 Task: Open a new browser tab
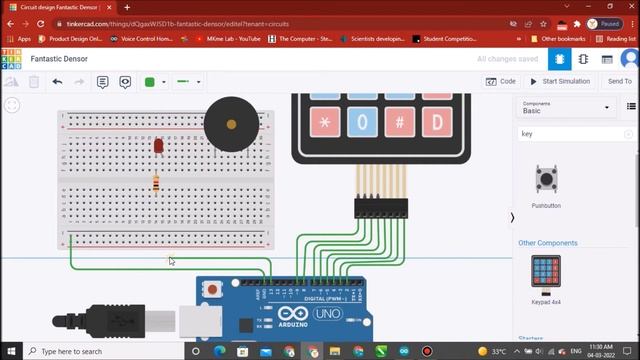click(x=127, y=7)
